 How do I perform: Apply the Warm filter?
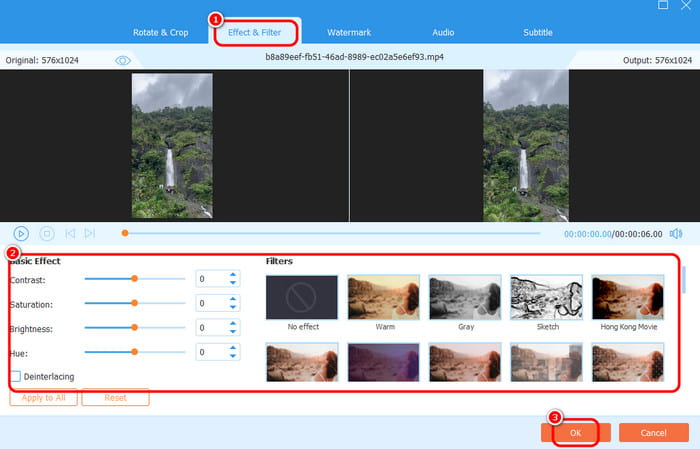point(383,297)
